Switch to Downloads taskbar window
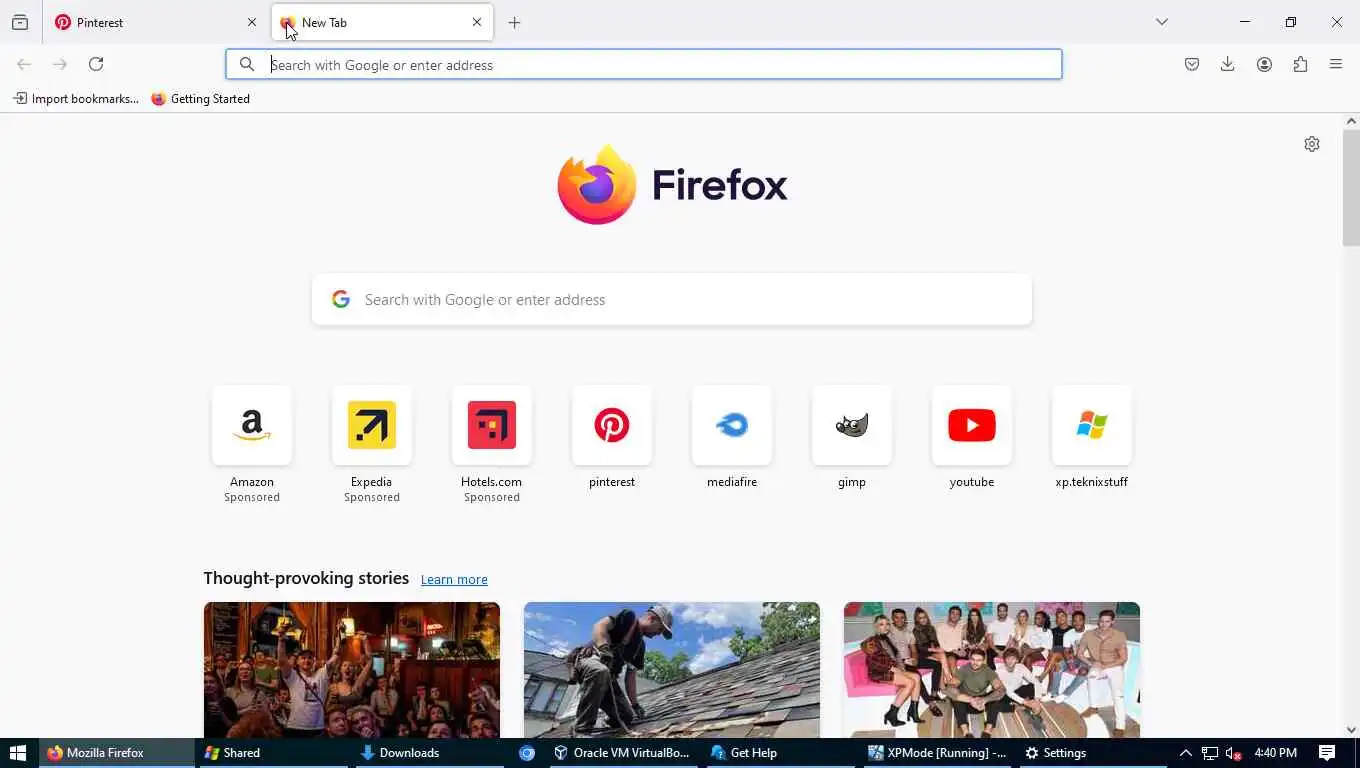 tap(431, 753)
